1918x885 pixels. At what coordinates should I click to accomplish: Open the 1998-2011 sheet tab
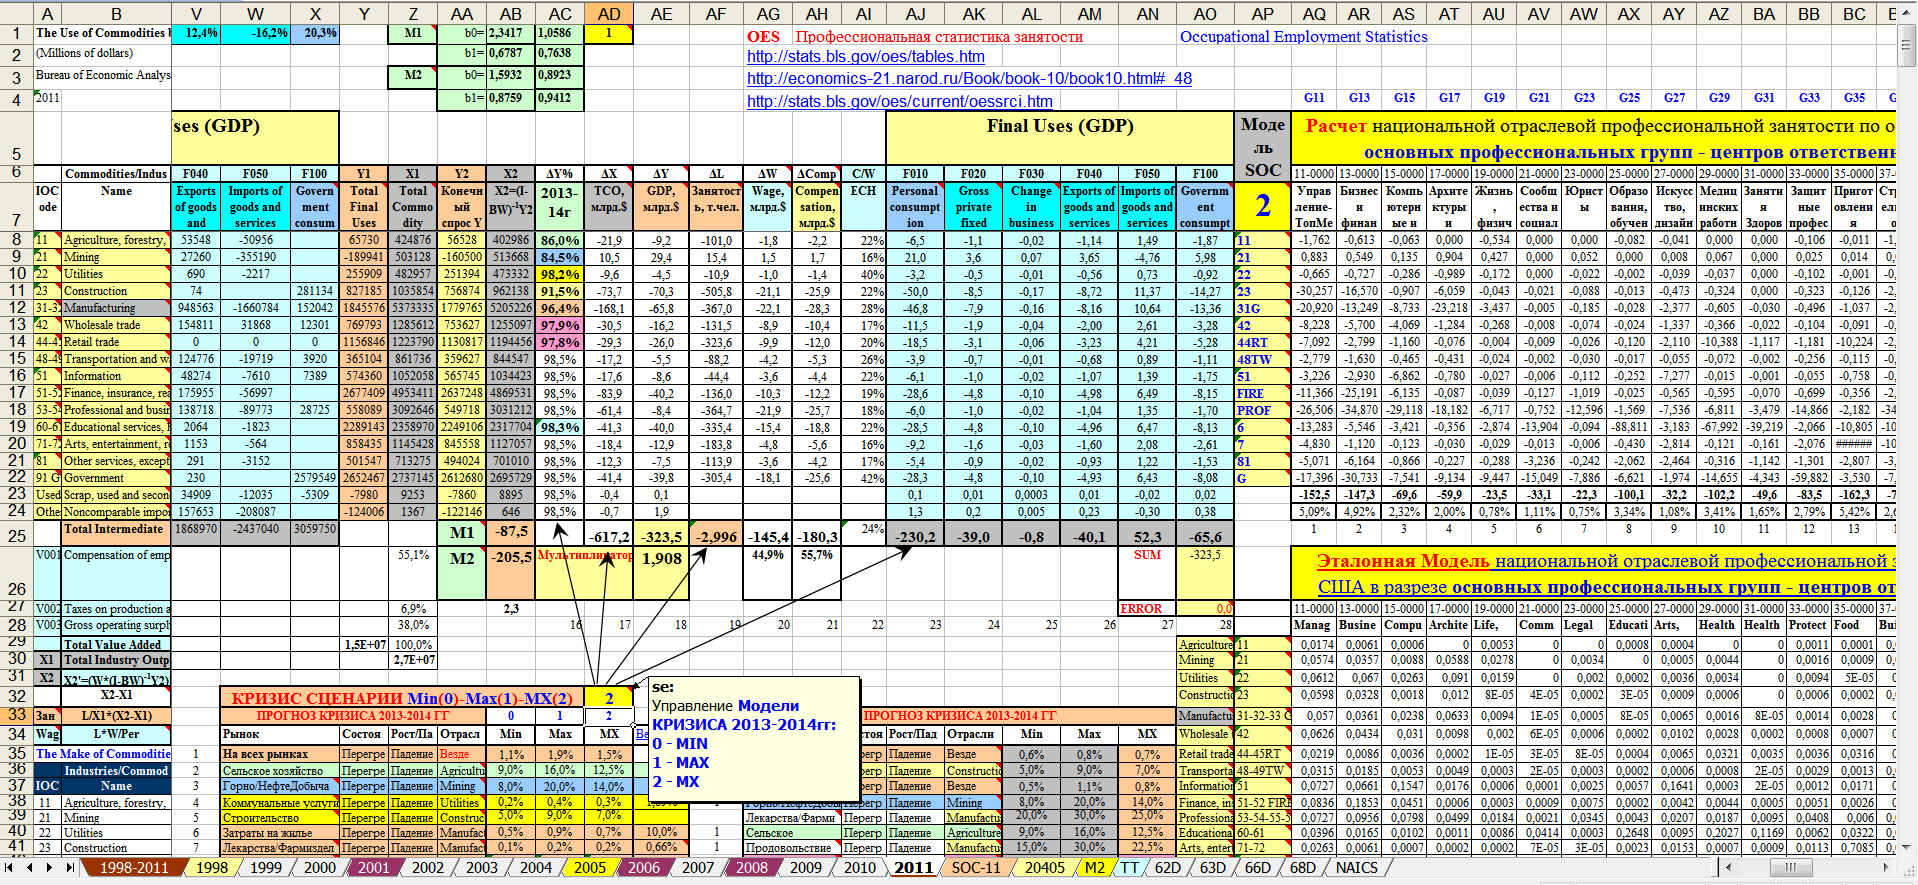132,868
